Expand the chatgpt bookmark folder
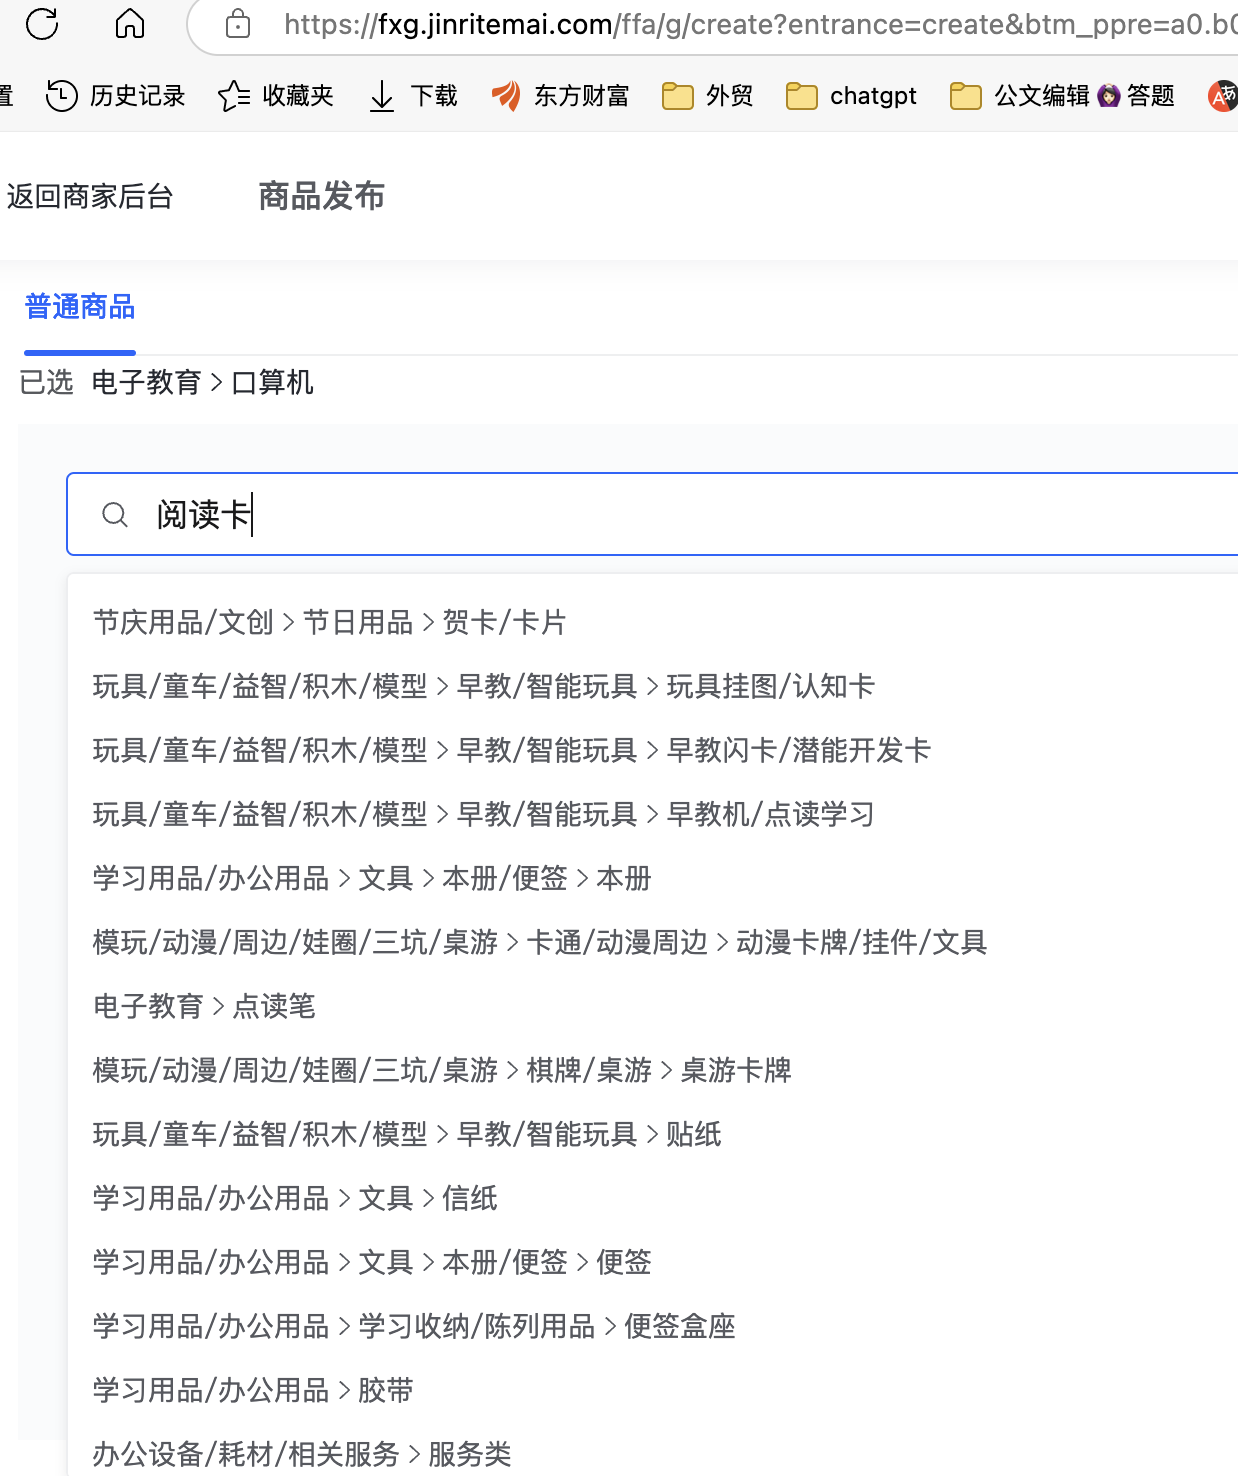 pyautogui.click(x=852, y=96)
